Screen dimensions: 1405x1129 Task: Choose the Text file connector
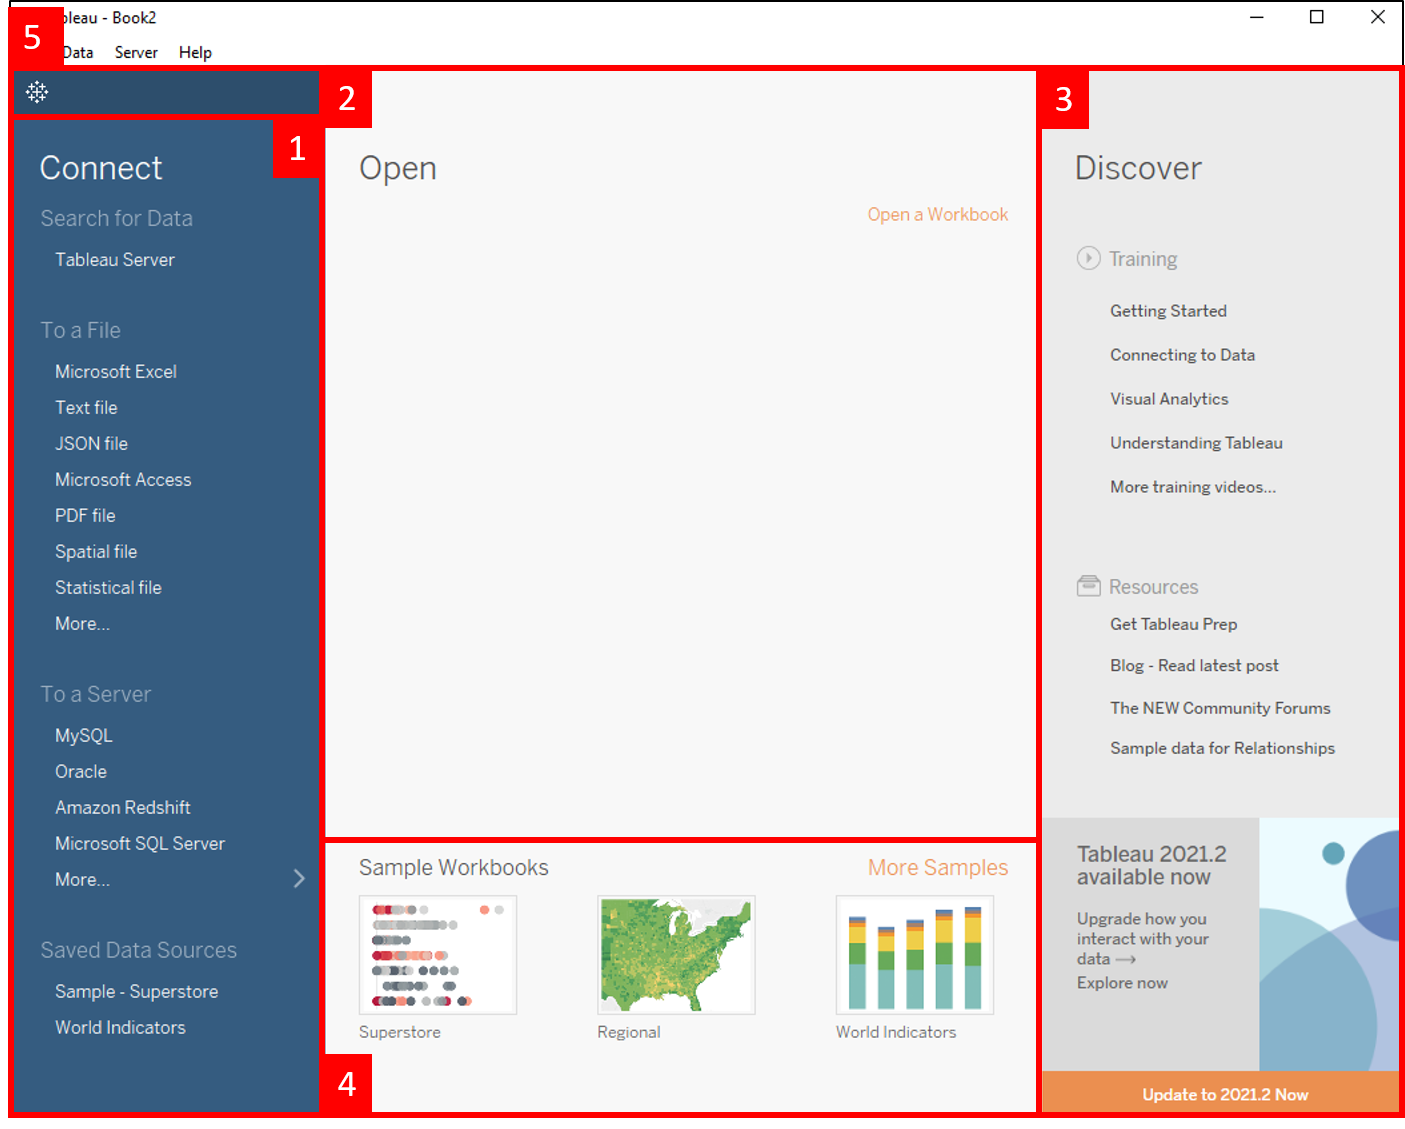(86, 407)
